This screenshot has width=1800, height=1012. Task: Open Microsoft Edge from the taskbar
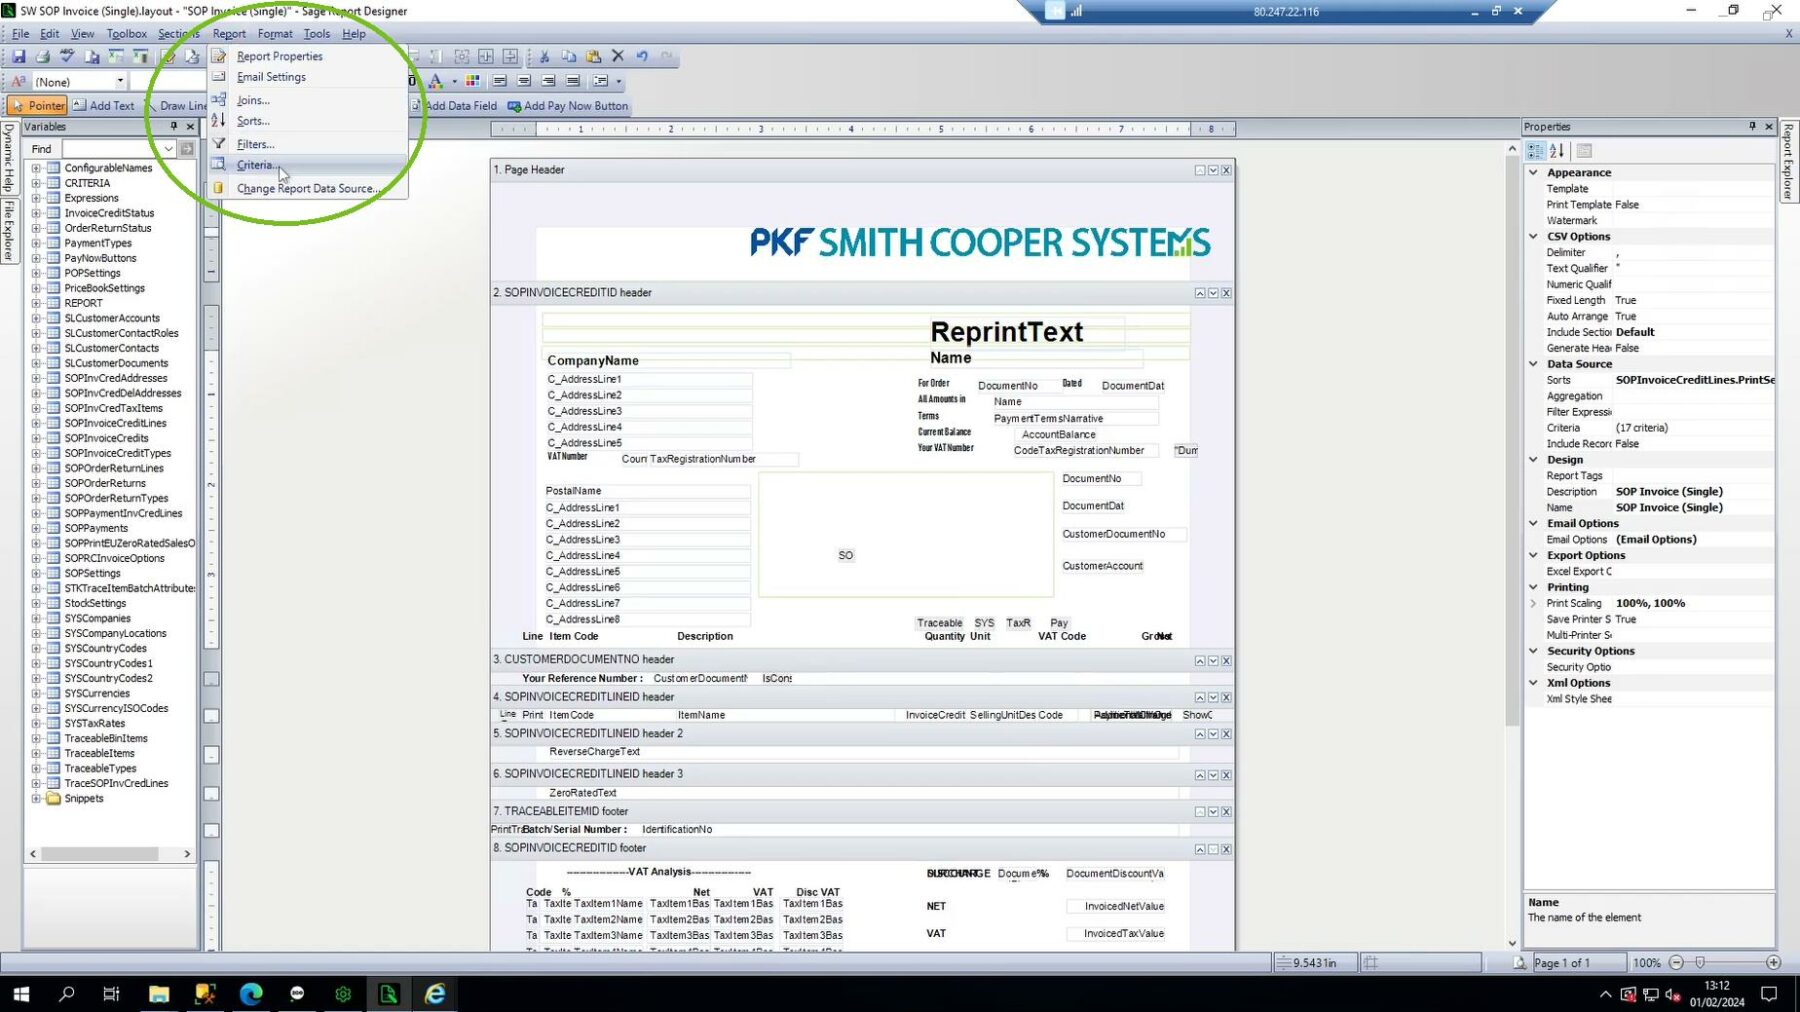[251, 993]
